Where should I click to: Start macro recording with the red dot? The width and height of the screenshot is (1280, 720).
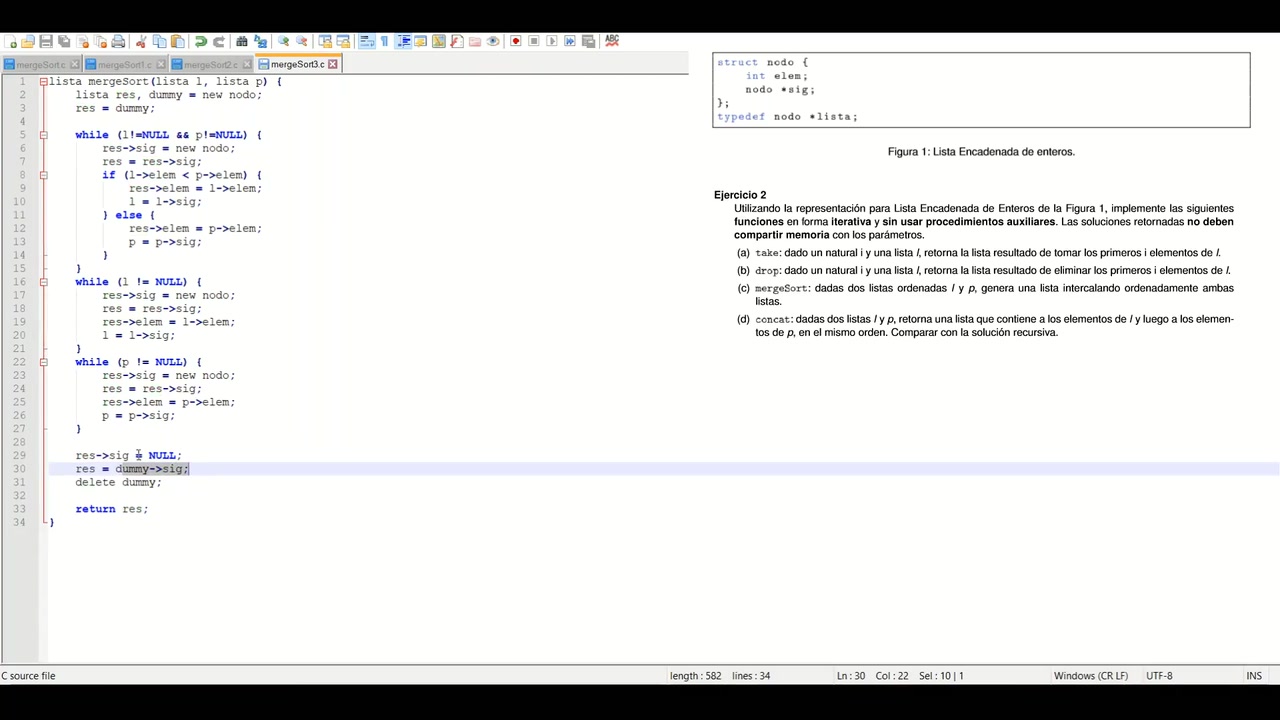(516, 41)
